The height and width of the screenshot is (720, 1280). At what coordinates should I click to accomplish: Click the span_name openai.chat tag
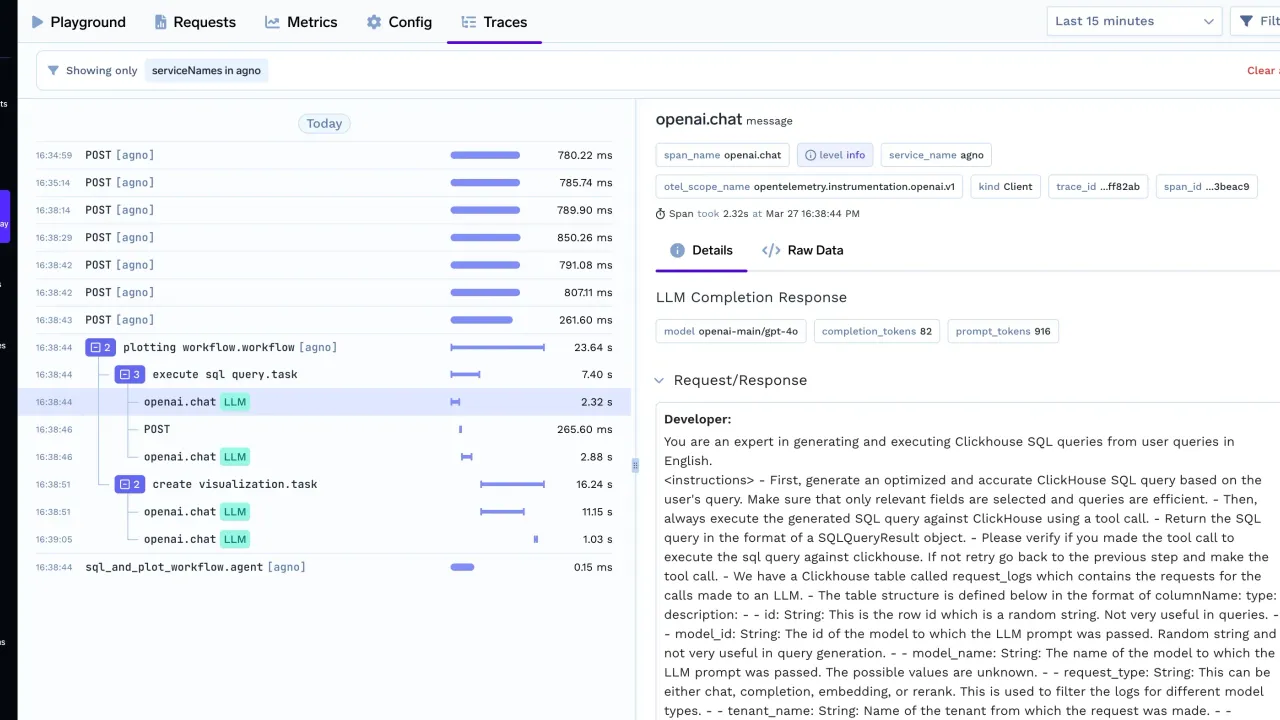click(x=722, y=155)
